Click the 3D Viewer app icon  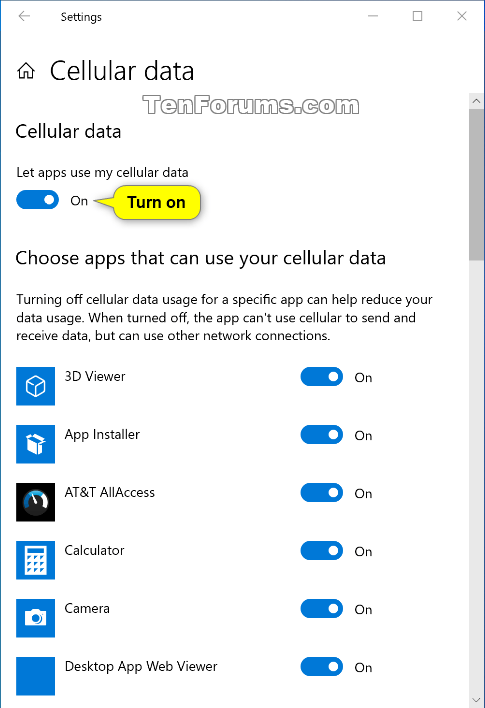(x=35, y=386)
